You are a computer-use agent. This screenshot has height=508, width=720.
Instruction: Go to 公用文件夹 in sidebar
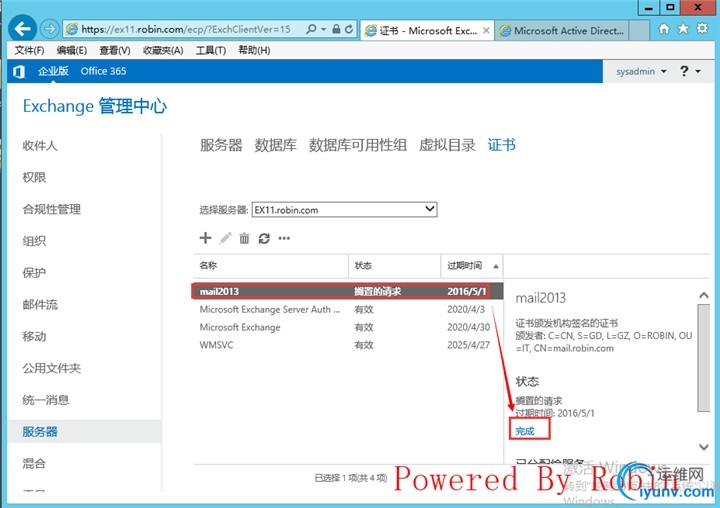click(51, 368)
